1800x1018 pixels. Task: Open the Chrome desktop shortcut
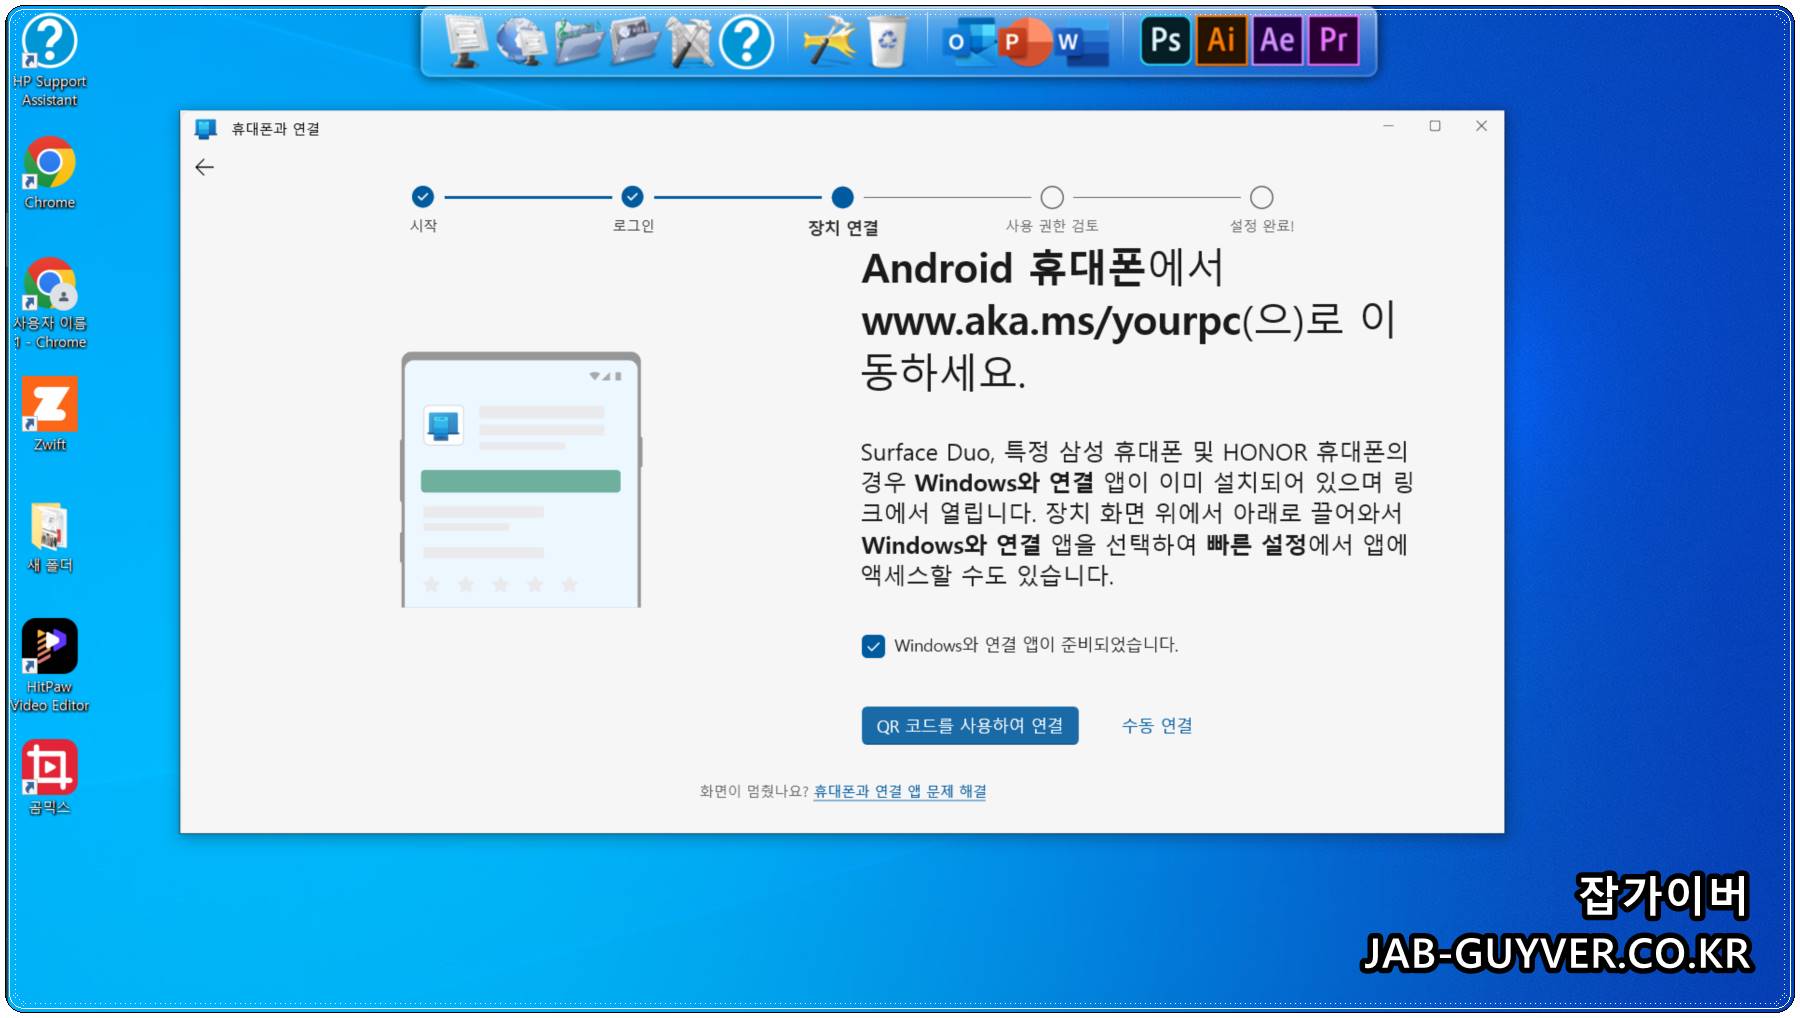point(49,173)
